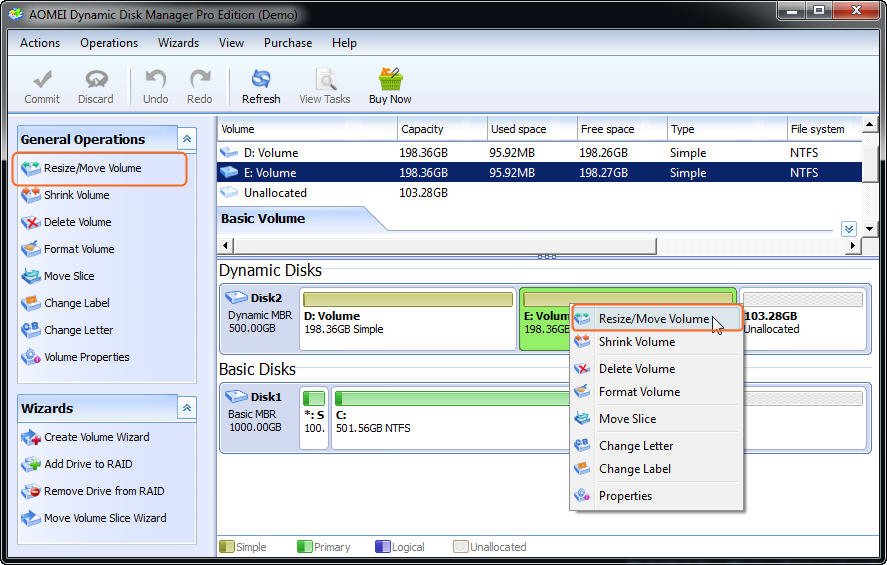Image resolution: width=887 pixels, height=565 pixels.
Task: Click horizontal scrollbar right arrow
Action: click(x=853, y=245)
